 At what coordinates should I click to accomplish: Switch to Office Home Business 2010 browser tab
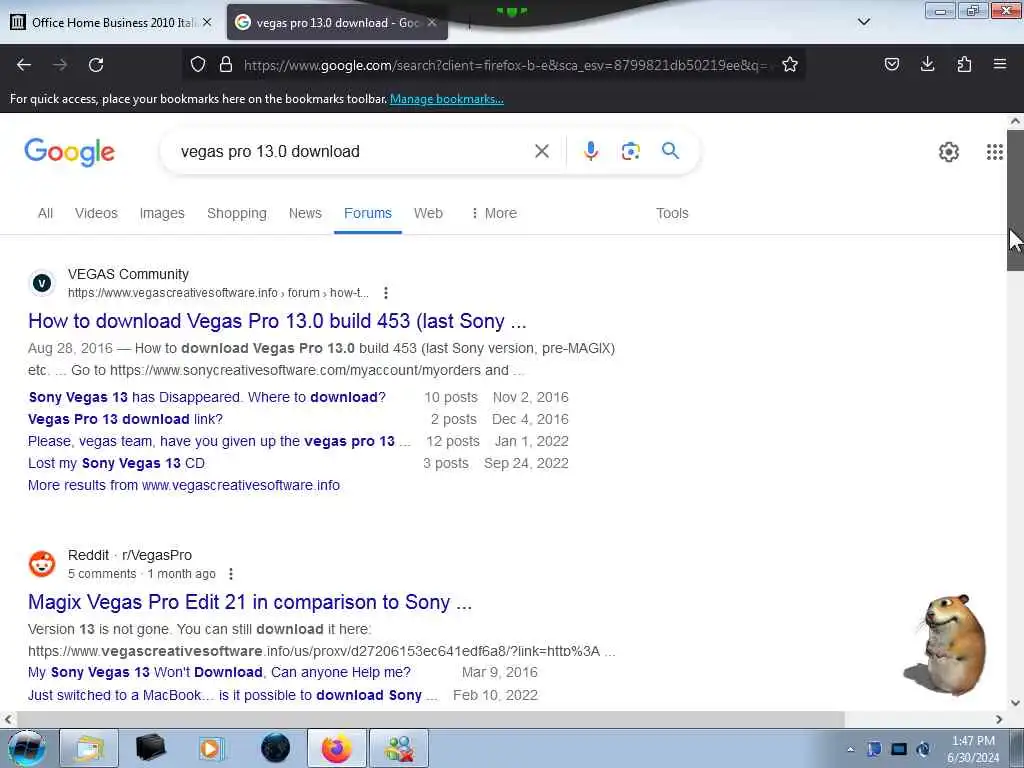[111, 22]
